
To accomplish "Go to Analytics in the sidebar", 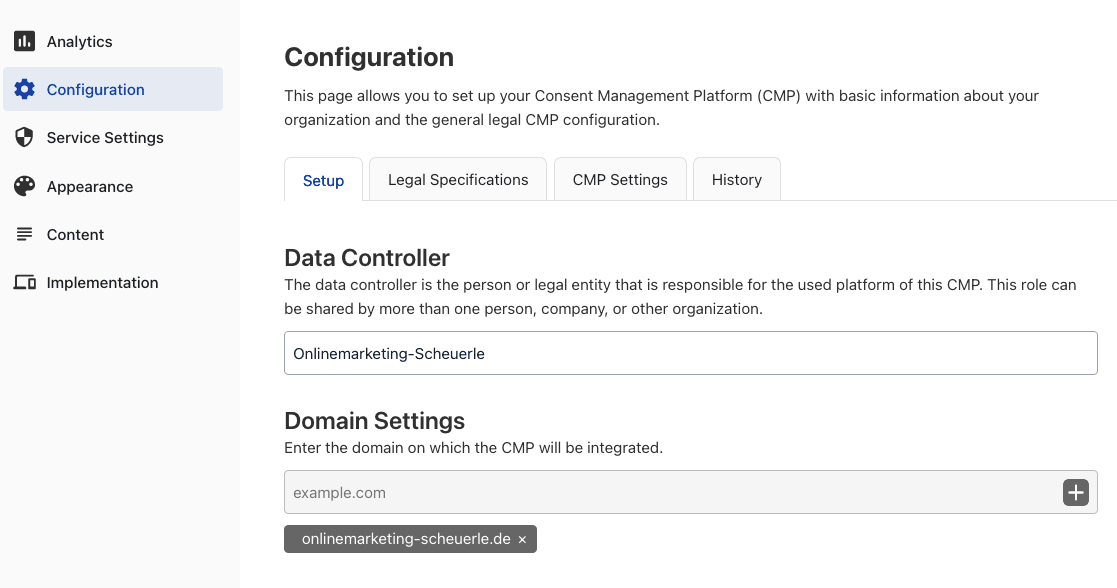I will tap(79, 41).
